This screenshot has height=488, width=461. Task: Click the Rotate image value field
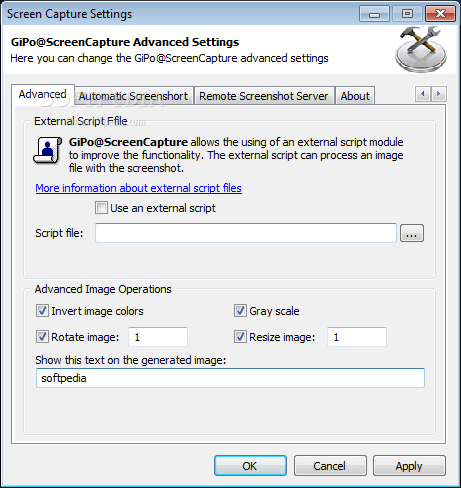[158, 337]
